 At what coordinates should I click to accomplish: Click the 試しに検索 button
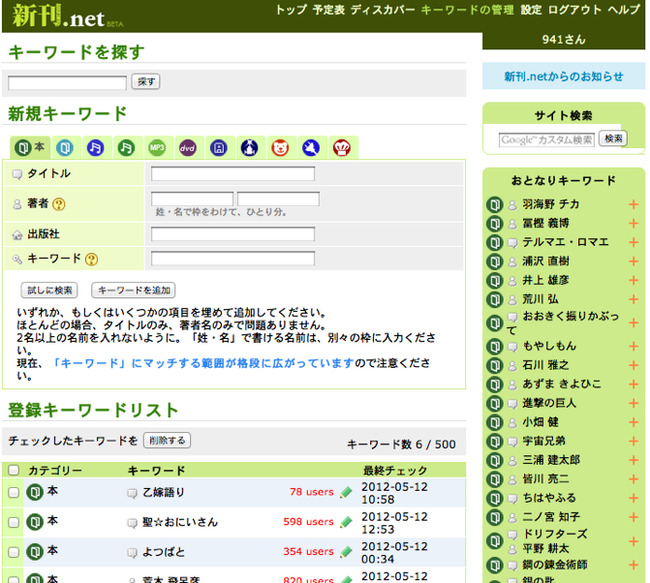pos(49,290)
